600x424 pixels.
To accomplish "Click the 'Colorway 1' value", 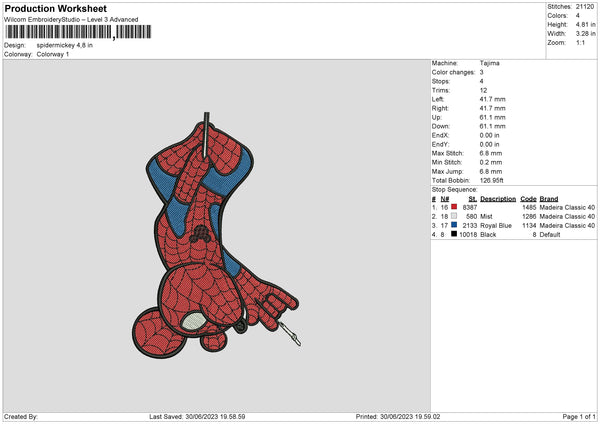I will pos(53,54).
